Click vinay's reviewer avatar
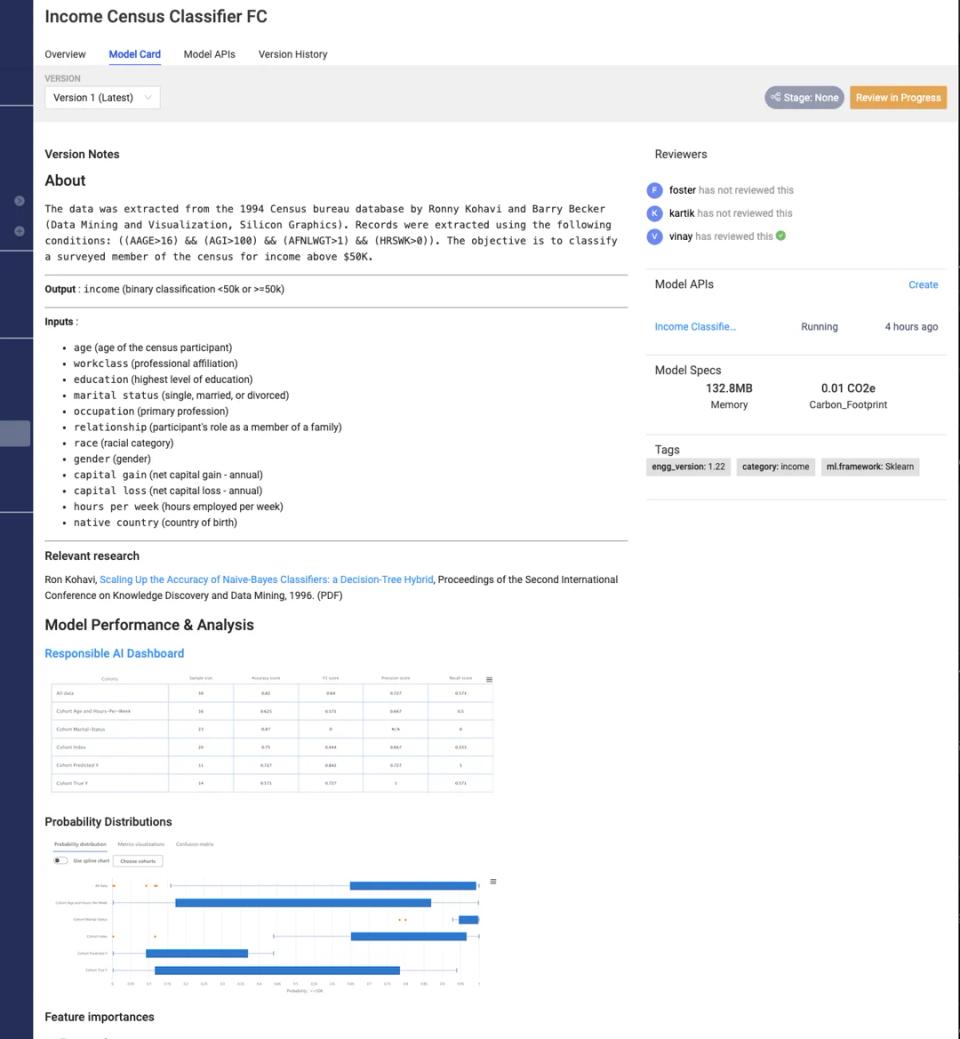 pos(655,237)
